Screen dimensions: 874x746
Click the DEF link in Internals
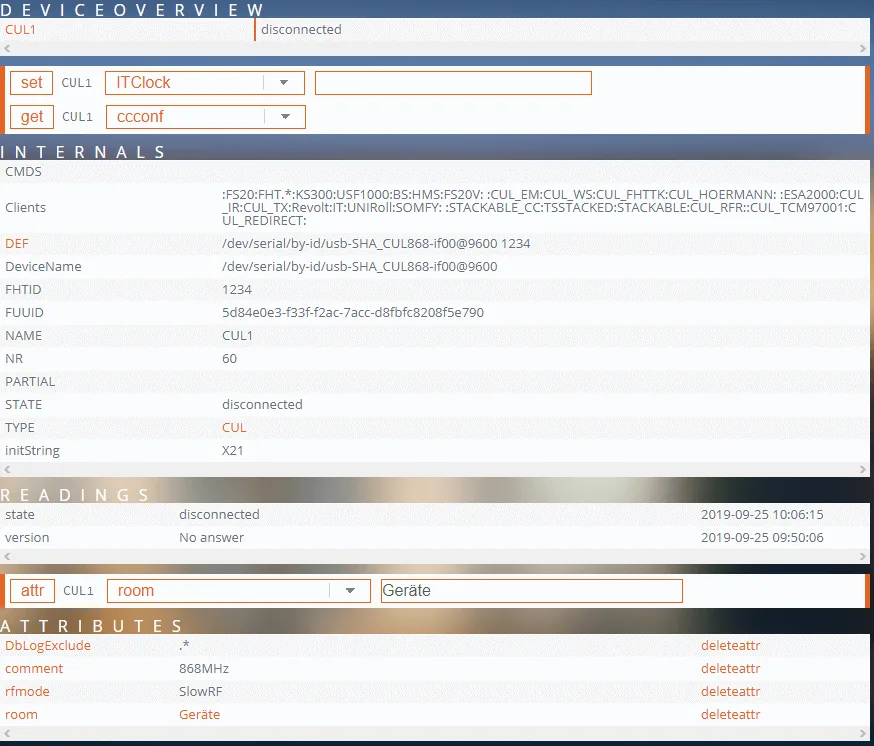(x=17, y=244)
